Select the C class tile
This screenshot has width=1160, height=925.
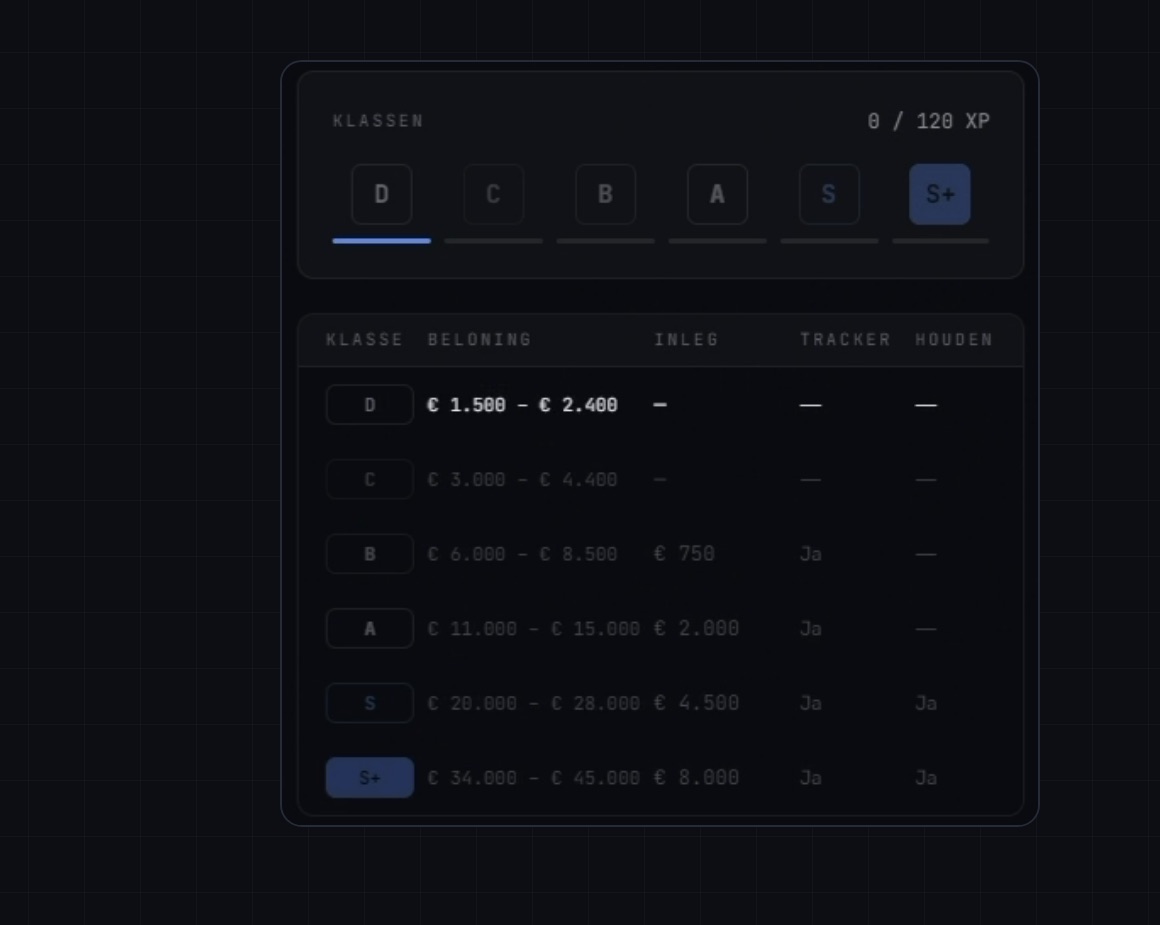pyautogui.click(x=493, y=194)
